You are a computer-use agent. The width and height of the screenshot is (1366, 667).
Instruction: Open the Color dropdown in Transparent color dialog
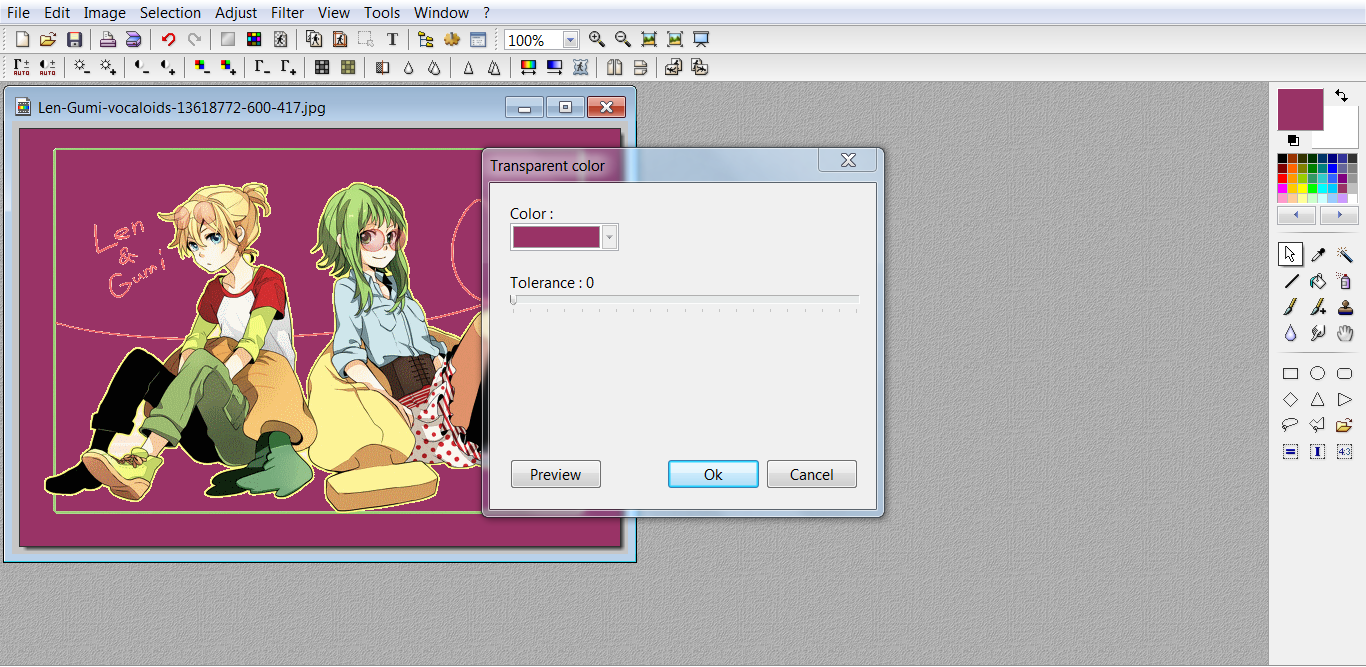pyautogui.click(x=610, y=237)
